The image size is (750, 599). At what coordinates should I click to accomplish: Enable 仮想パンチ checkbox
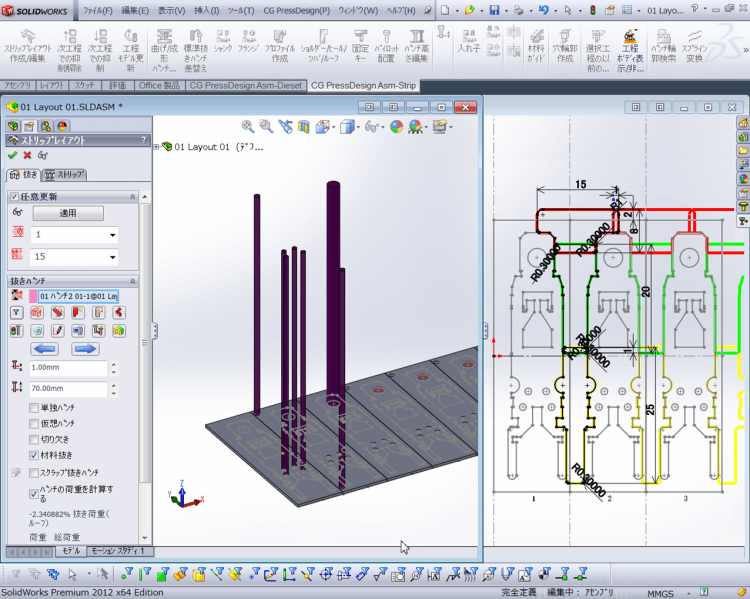(33, 423)
